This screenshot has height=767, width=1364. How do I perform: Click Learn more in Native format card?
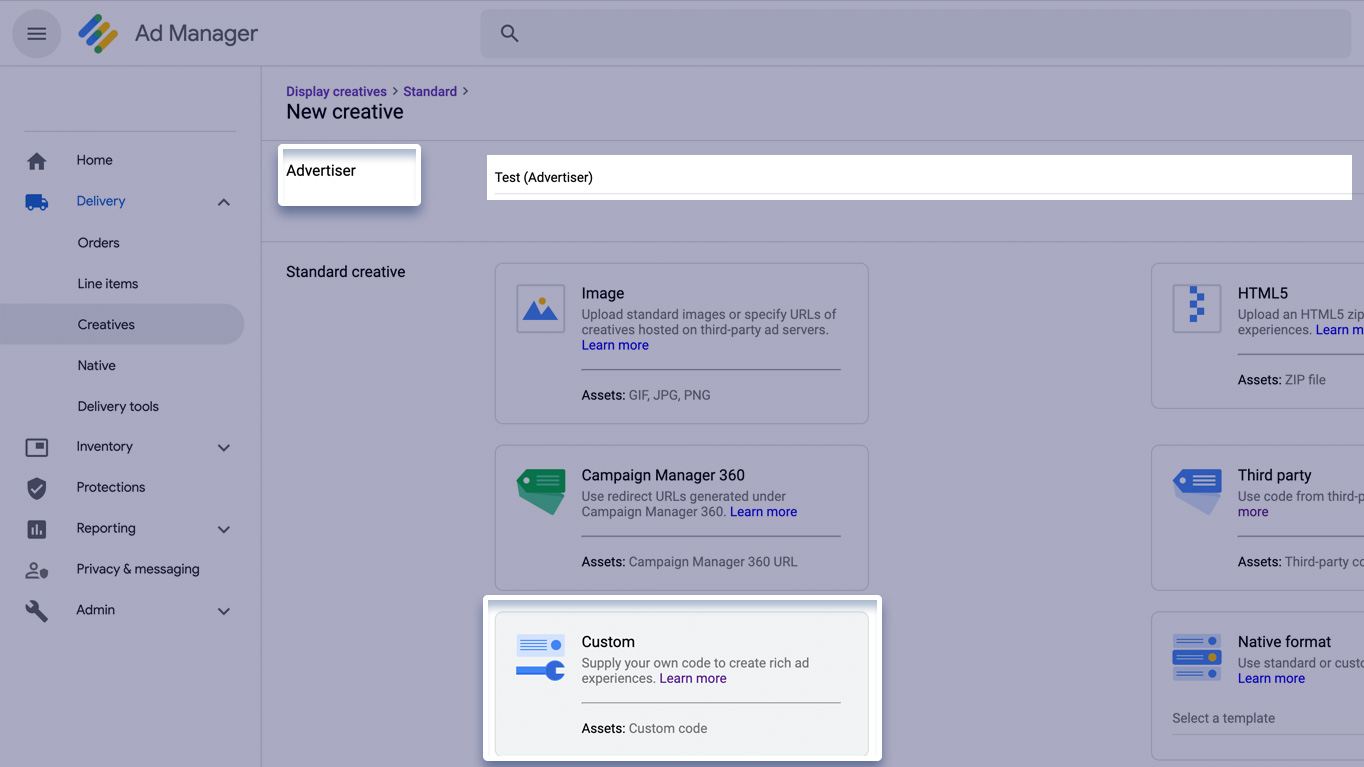pyautogui.click(x=1271, y=679)
